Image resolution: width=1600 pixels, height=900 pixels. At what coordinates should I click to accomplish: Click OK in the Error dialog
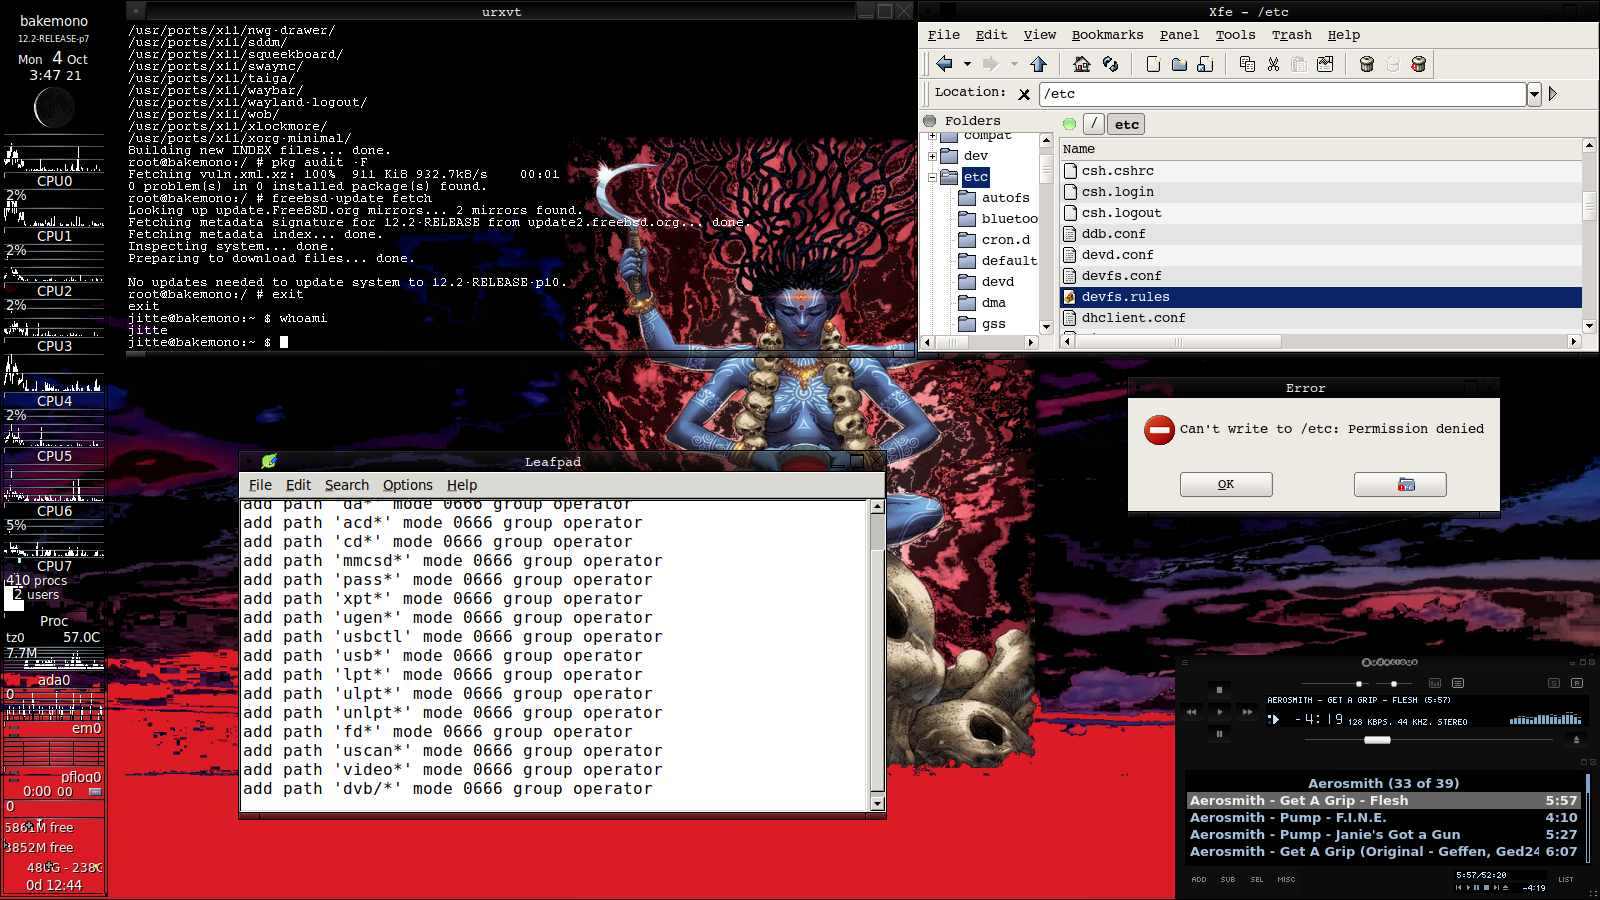tap(1225, 484)
